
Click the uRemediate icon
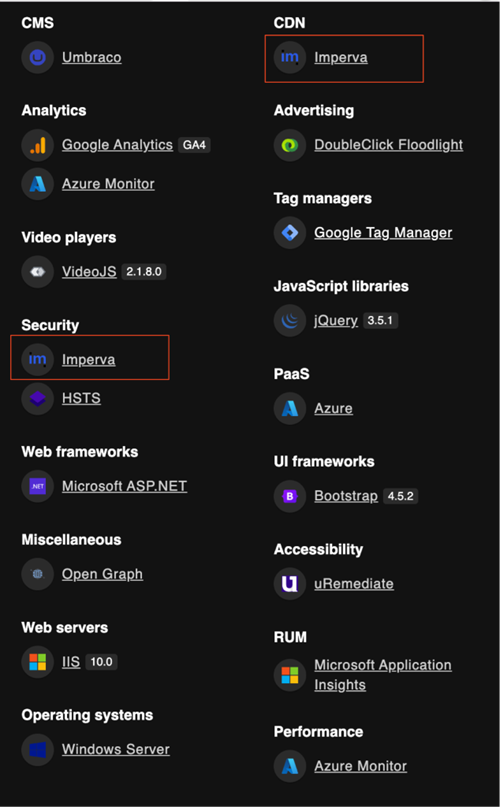click(290, 584)
